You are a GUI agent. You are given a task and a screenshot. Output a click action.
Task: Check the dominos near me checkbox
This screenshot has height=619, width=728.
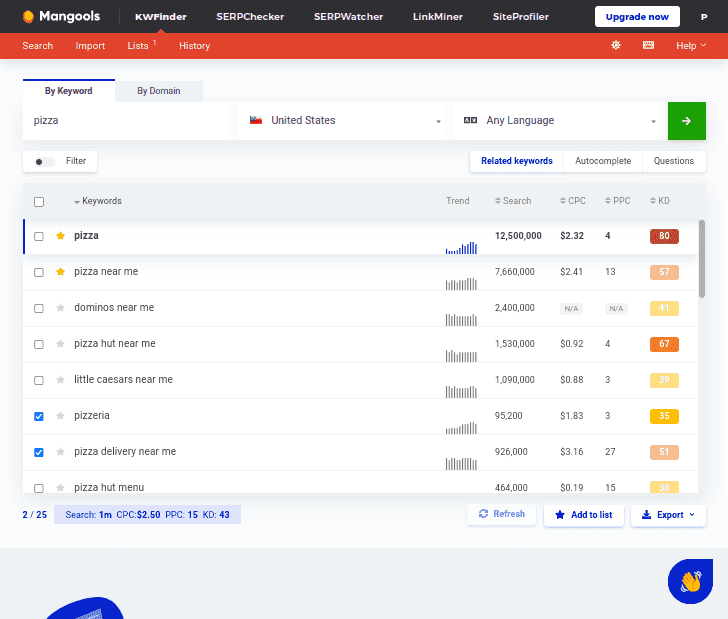39,308
